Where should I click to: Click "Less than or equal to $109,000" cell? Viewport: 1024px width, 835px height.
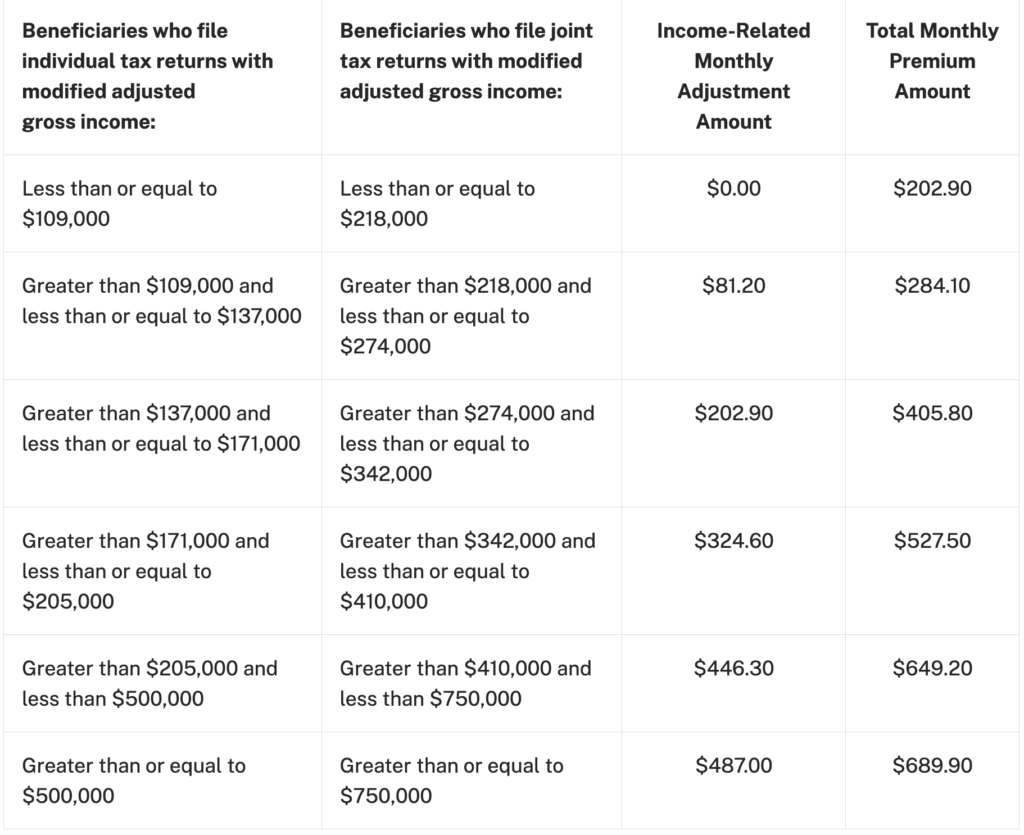(x=119, y=203)
